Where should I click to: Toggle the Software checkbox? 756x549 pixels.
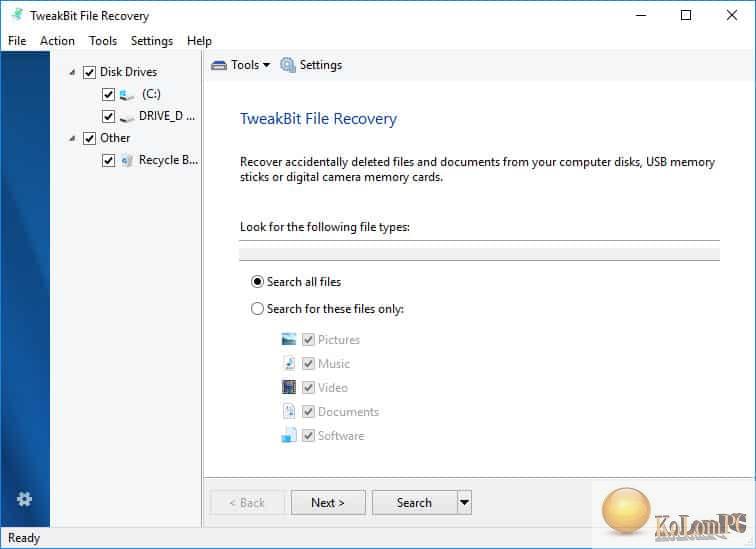[x=309, y=436]
